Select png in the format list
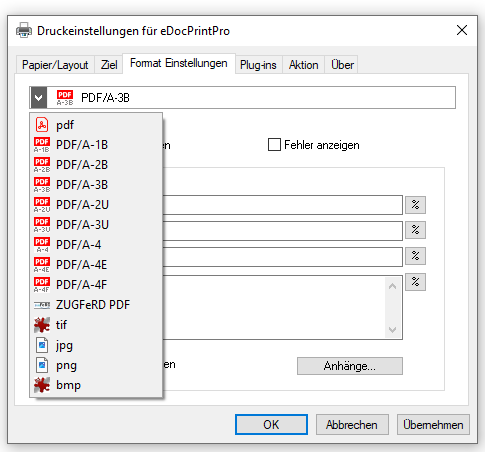 (x=66, y=365)
